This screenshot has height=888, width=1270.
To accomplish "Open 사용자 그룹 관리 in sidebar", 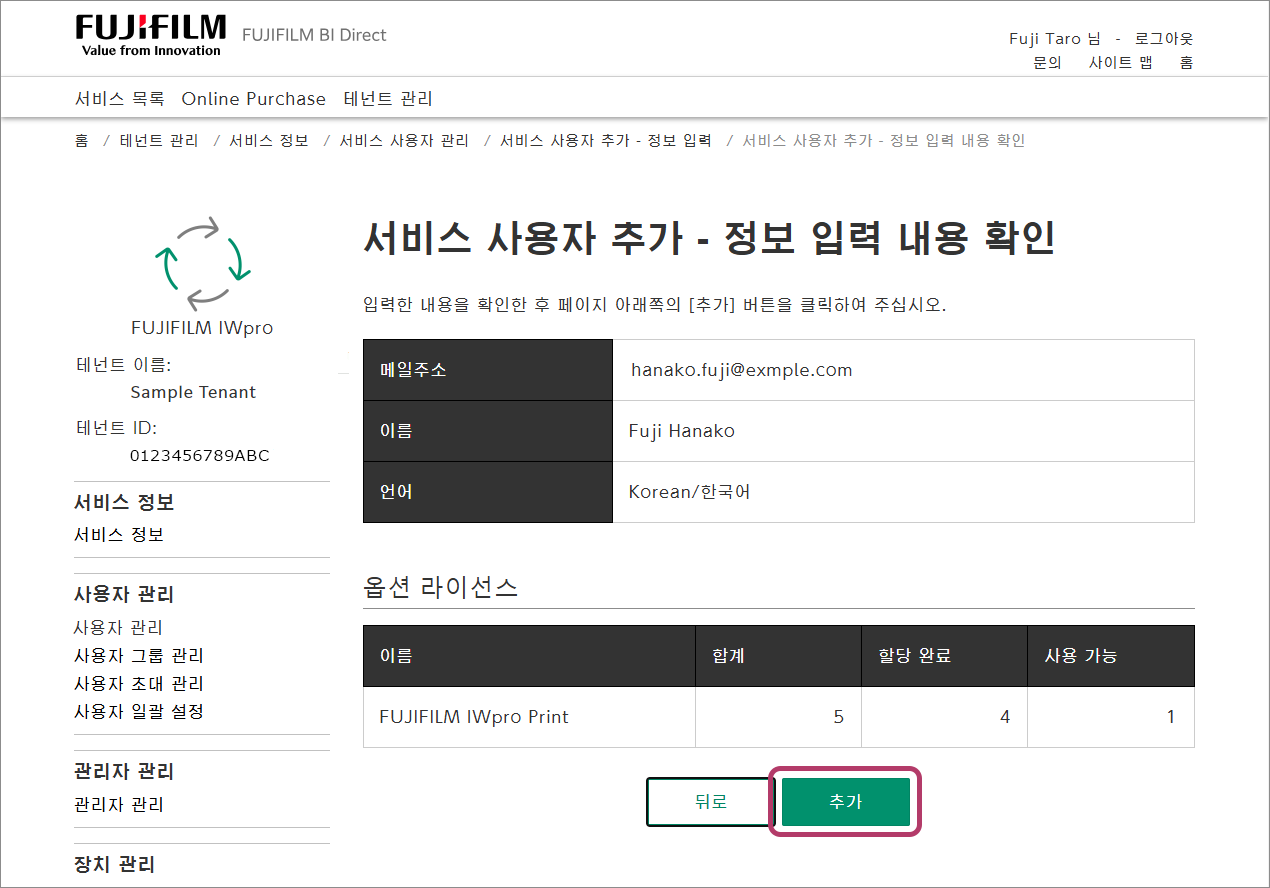I will [x=139, y=656].
